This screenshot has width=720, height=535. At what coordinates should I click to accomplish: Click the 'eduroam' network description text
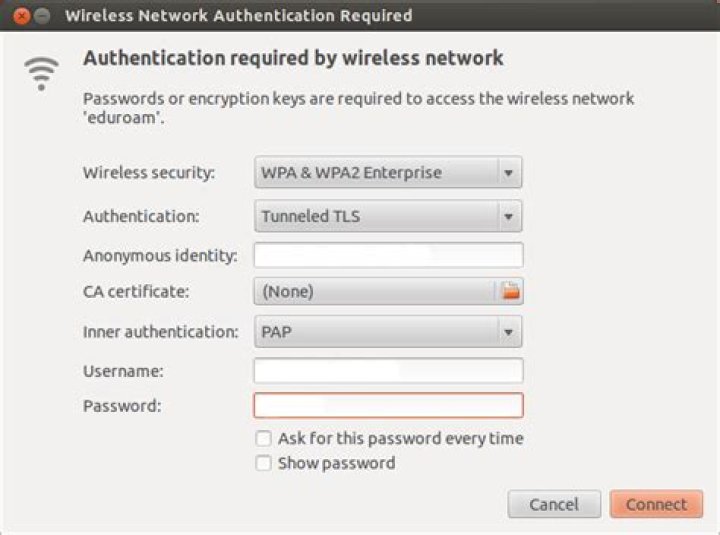tap(358, 107)
